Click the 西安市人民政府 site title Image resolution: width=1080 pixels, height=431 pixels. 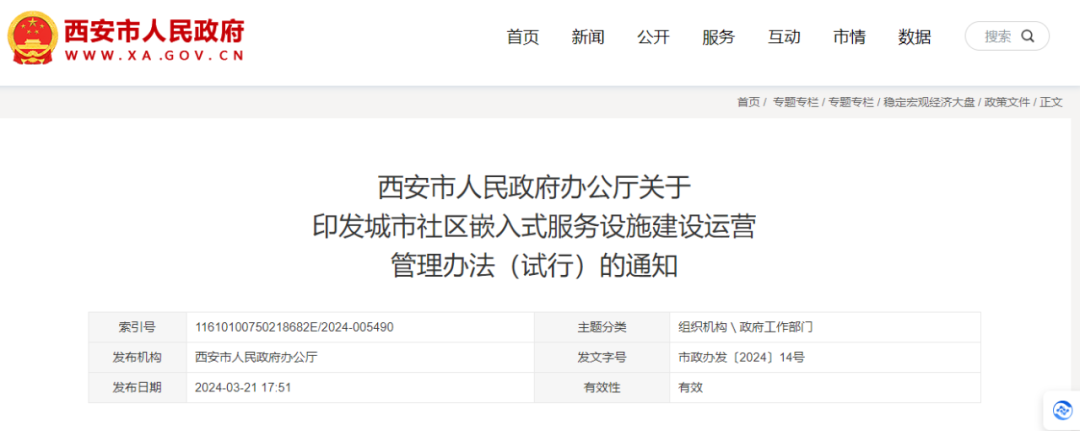[154, 31]
